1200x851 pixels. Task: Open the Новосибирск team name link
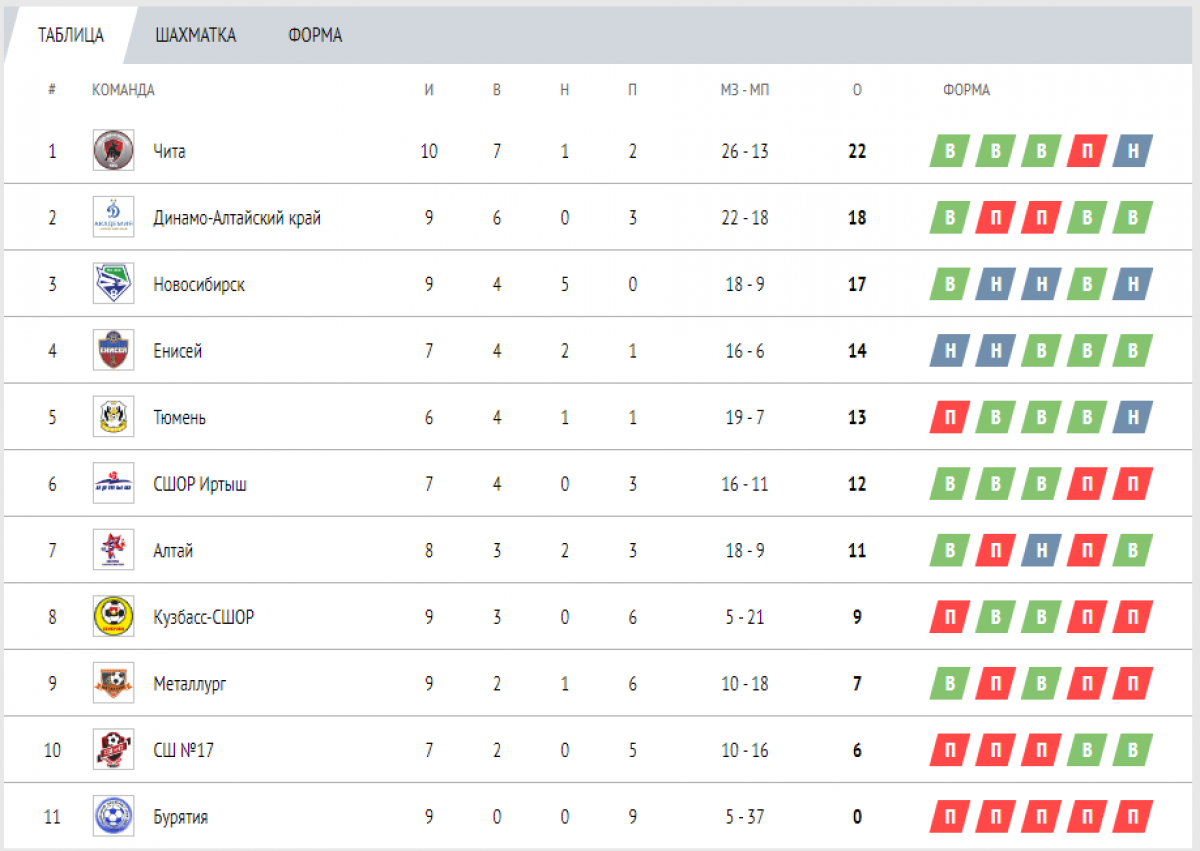(199, 285)
